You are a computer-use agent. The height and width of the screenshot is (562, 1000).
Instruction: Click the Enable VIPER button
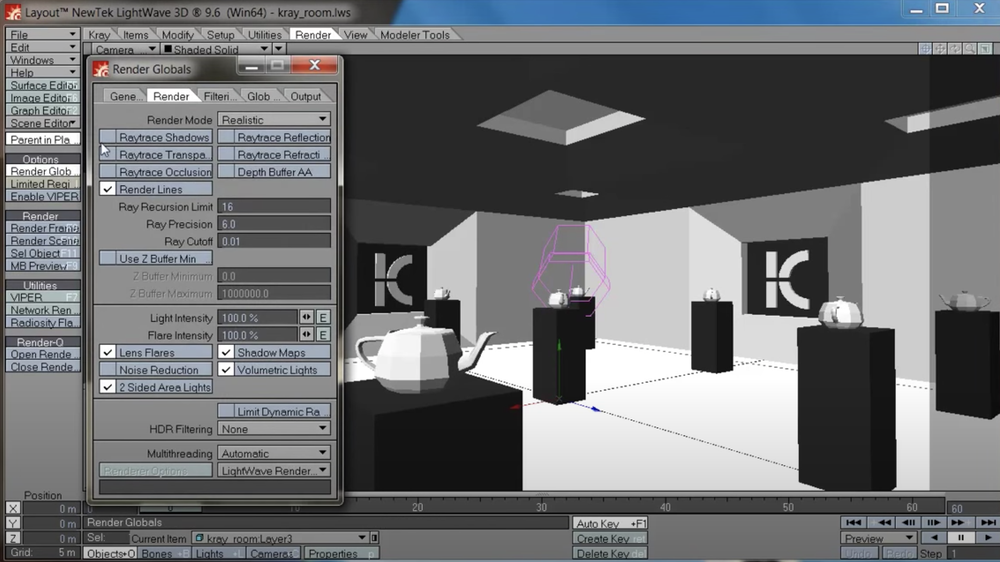[43, 196]
